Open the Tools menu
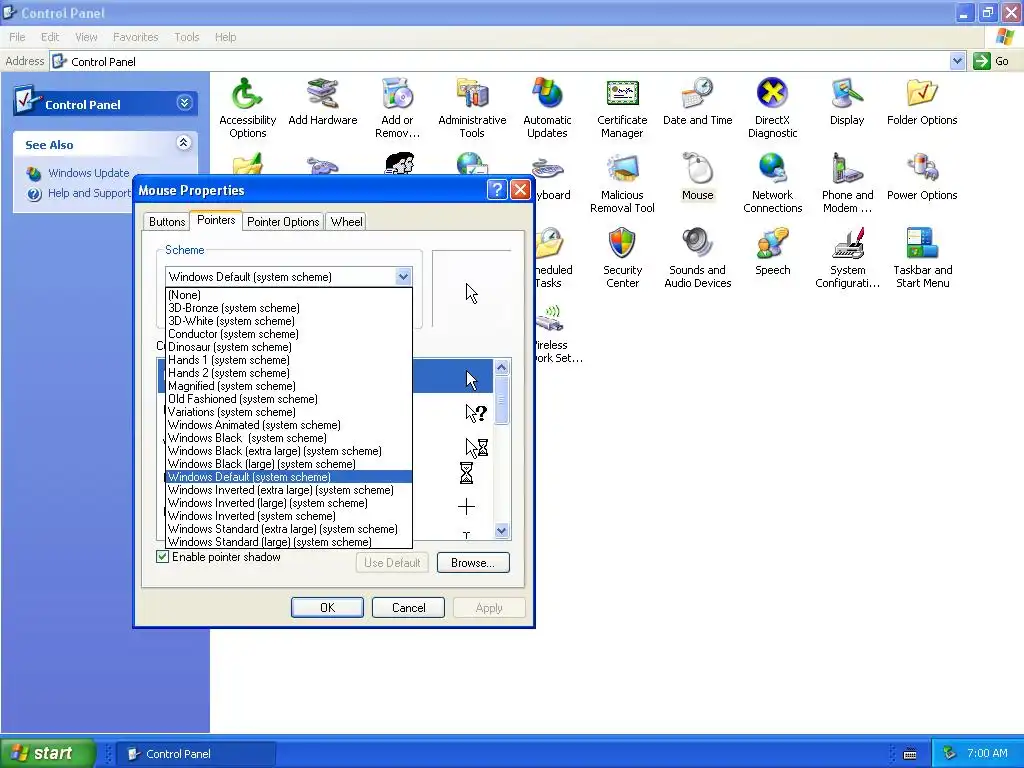Screen dimensions: 1024x768 [x=187, y=37]
